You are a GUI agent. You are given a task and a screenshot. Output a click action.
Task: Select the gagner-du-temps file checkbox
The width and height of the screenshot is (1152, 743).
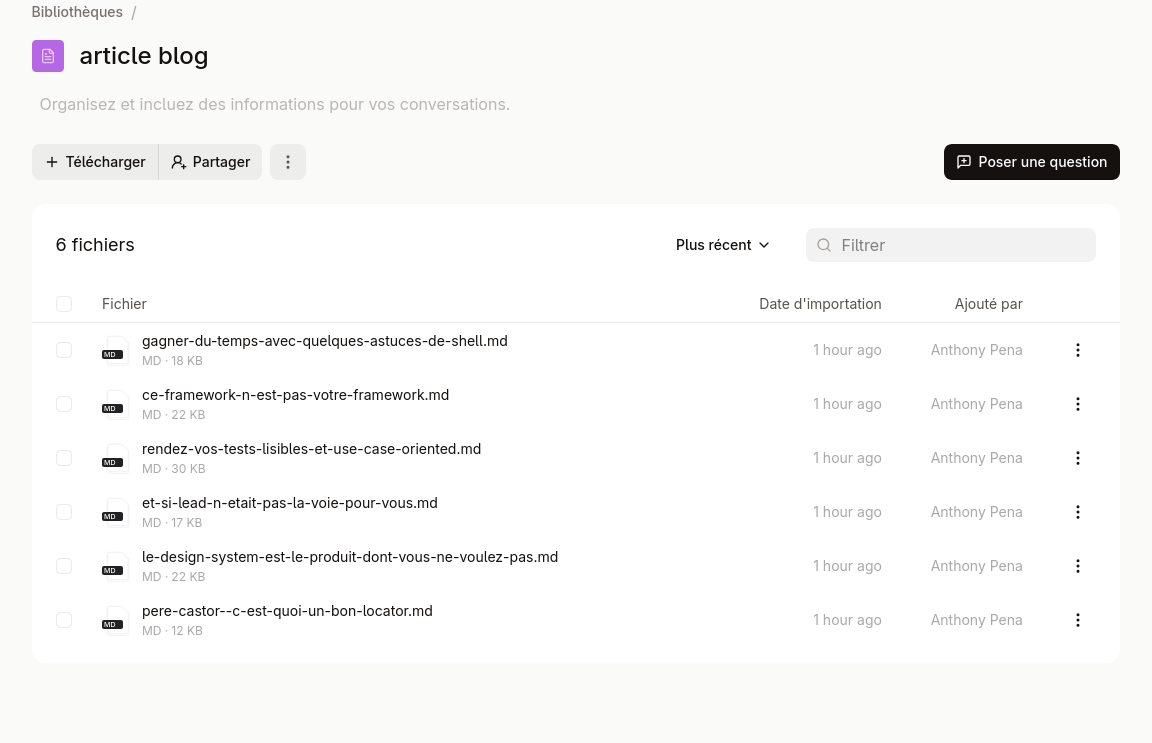click(x=64, y=350)
